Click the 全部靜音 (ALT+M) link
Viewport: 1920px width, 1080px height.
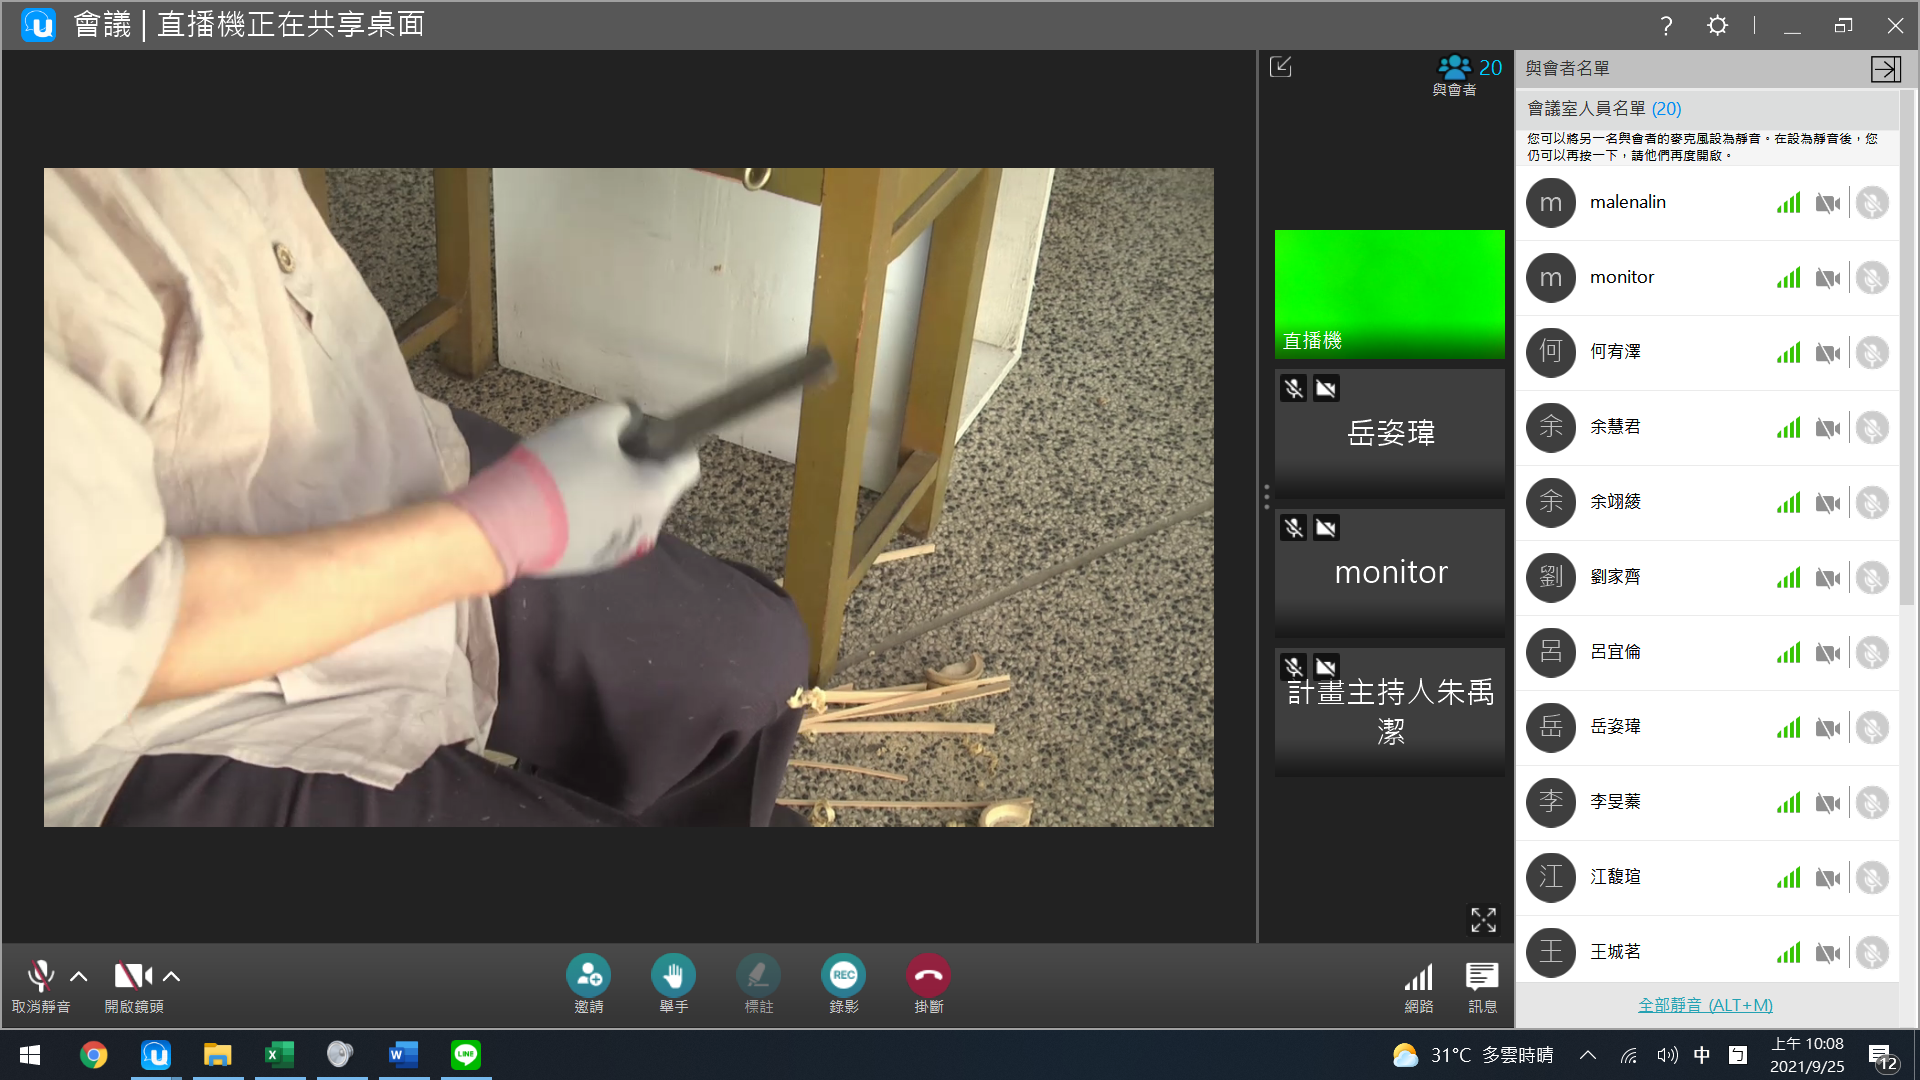tap(1705, 1005)
